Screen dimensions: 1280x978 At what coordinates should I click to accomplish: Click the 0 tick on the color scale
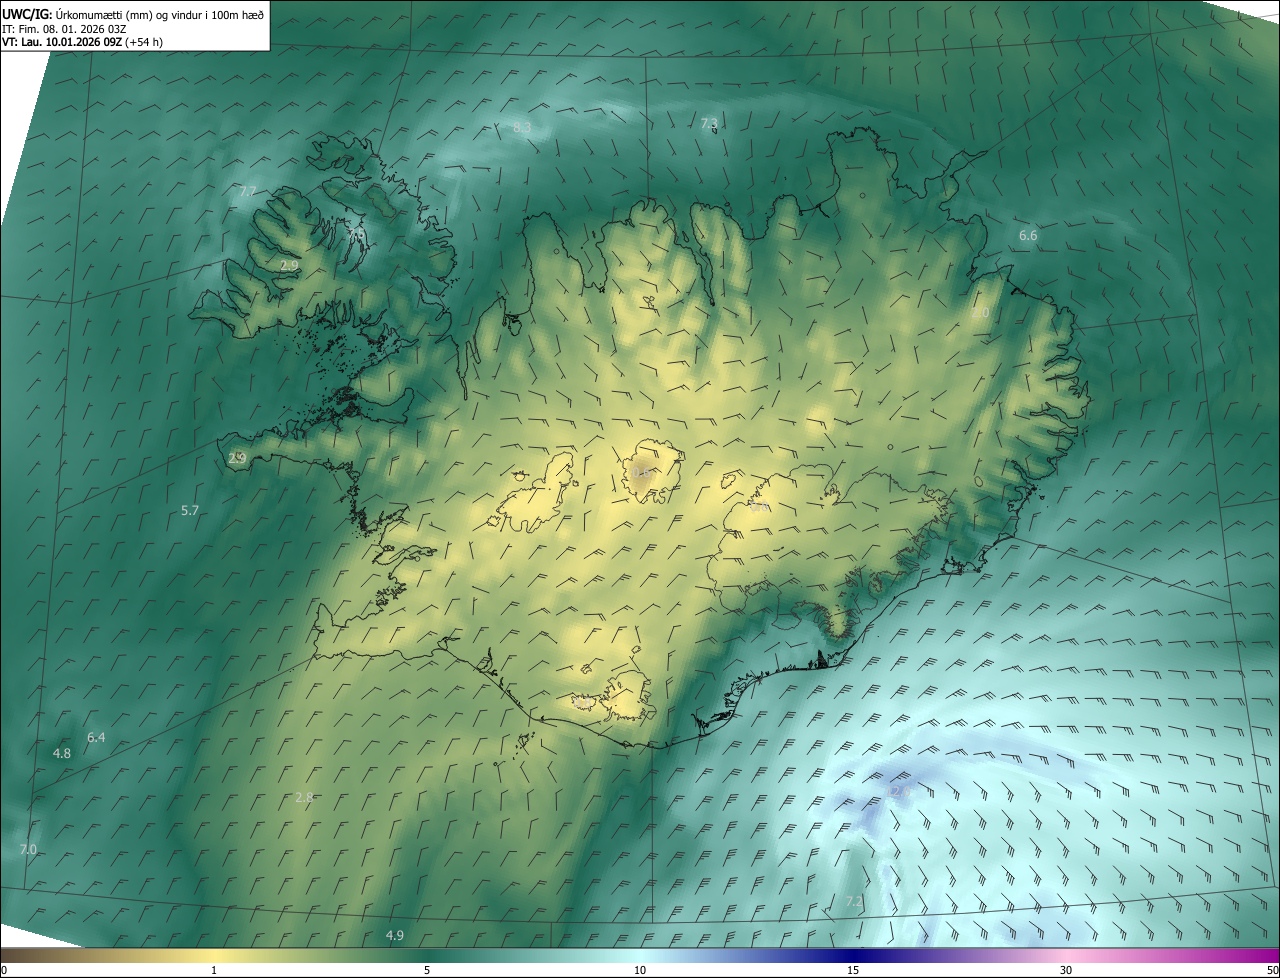coord(4,971)
